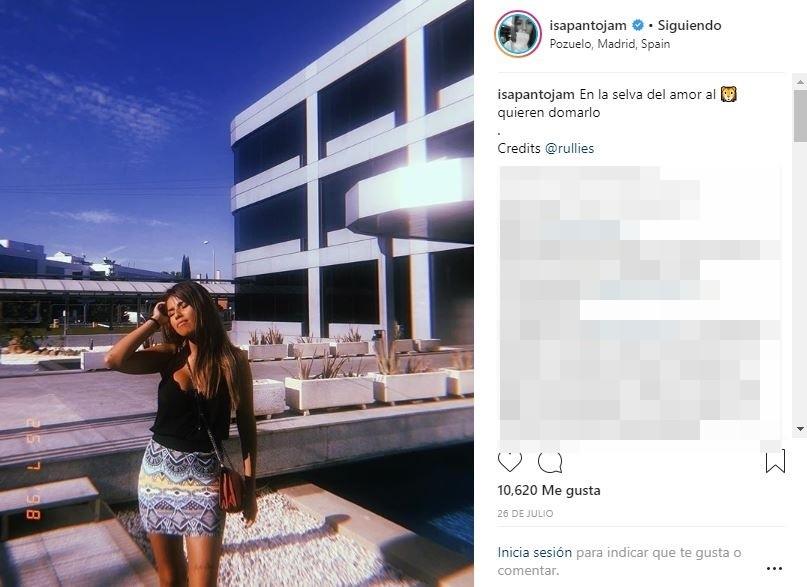Click the blue verified badge
This screenshot has height=587, width=807.
click(x=637, y=25)
